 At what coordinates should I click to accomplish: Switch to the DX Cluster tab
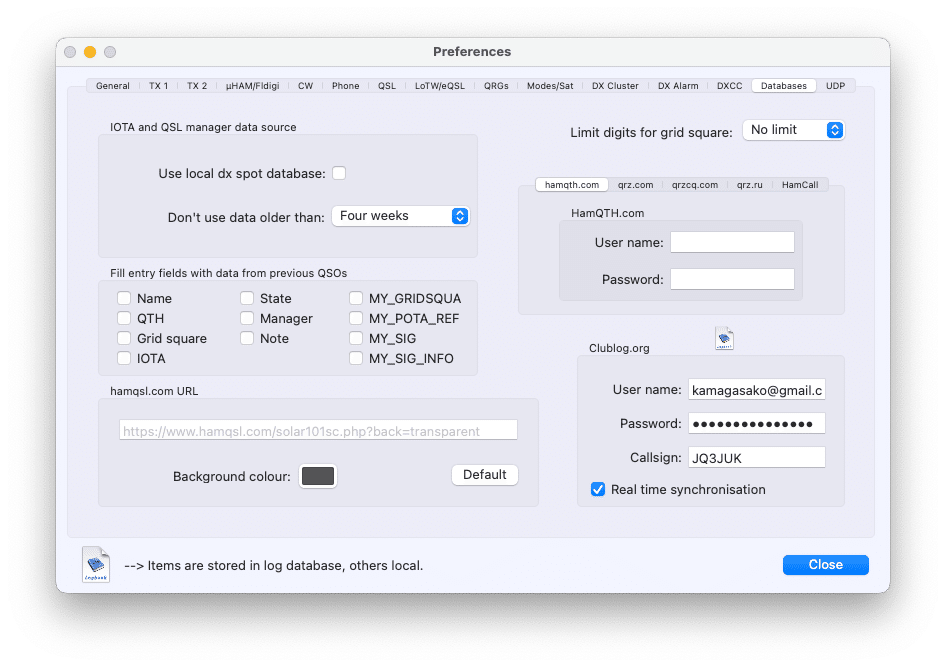[614, 85]
